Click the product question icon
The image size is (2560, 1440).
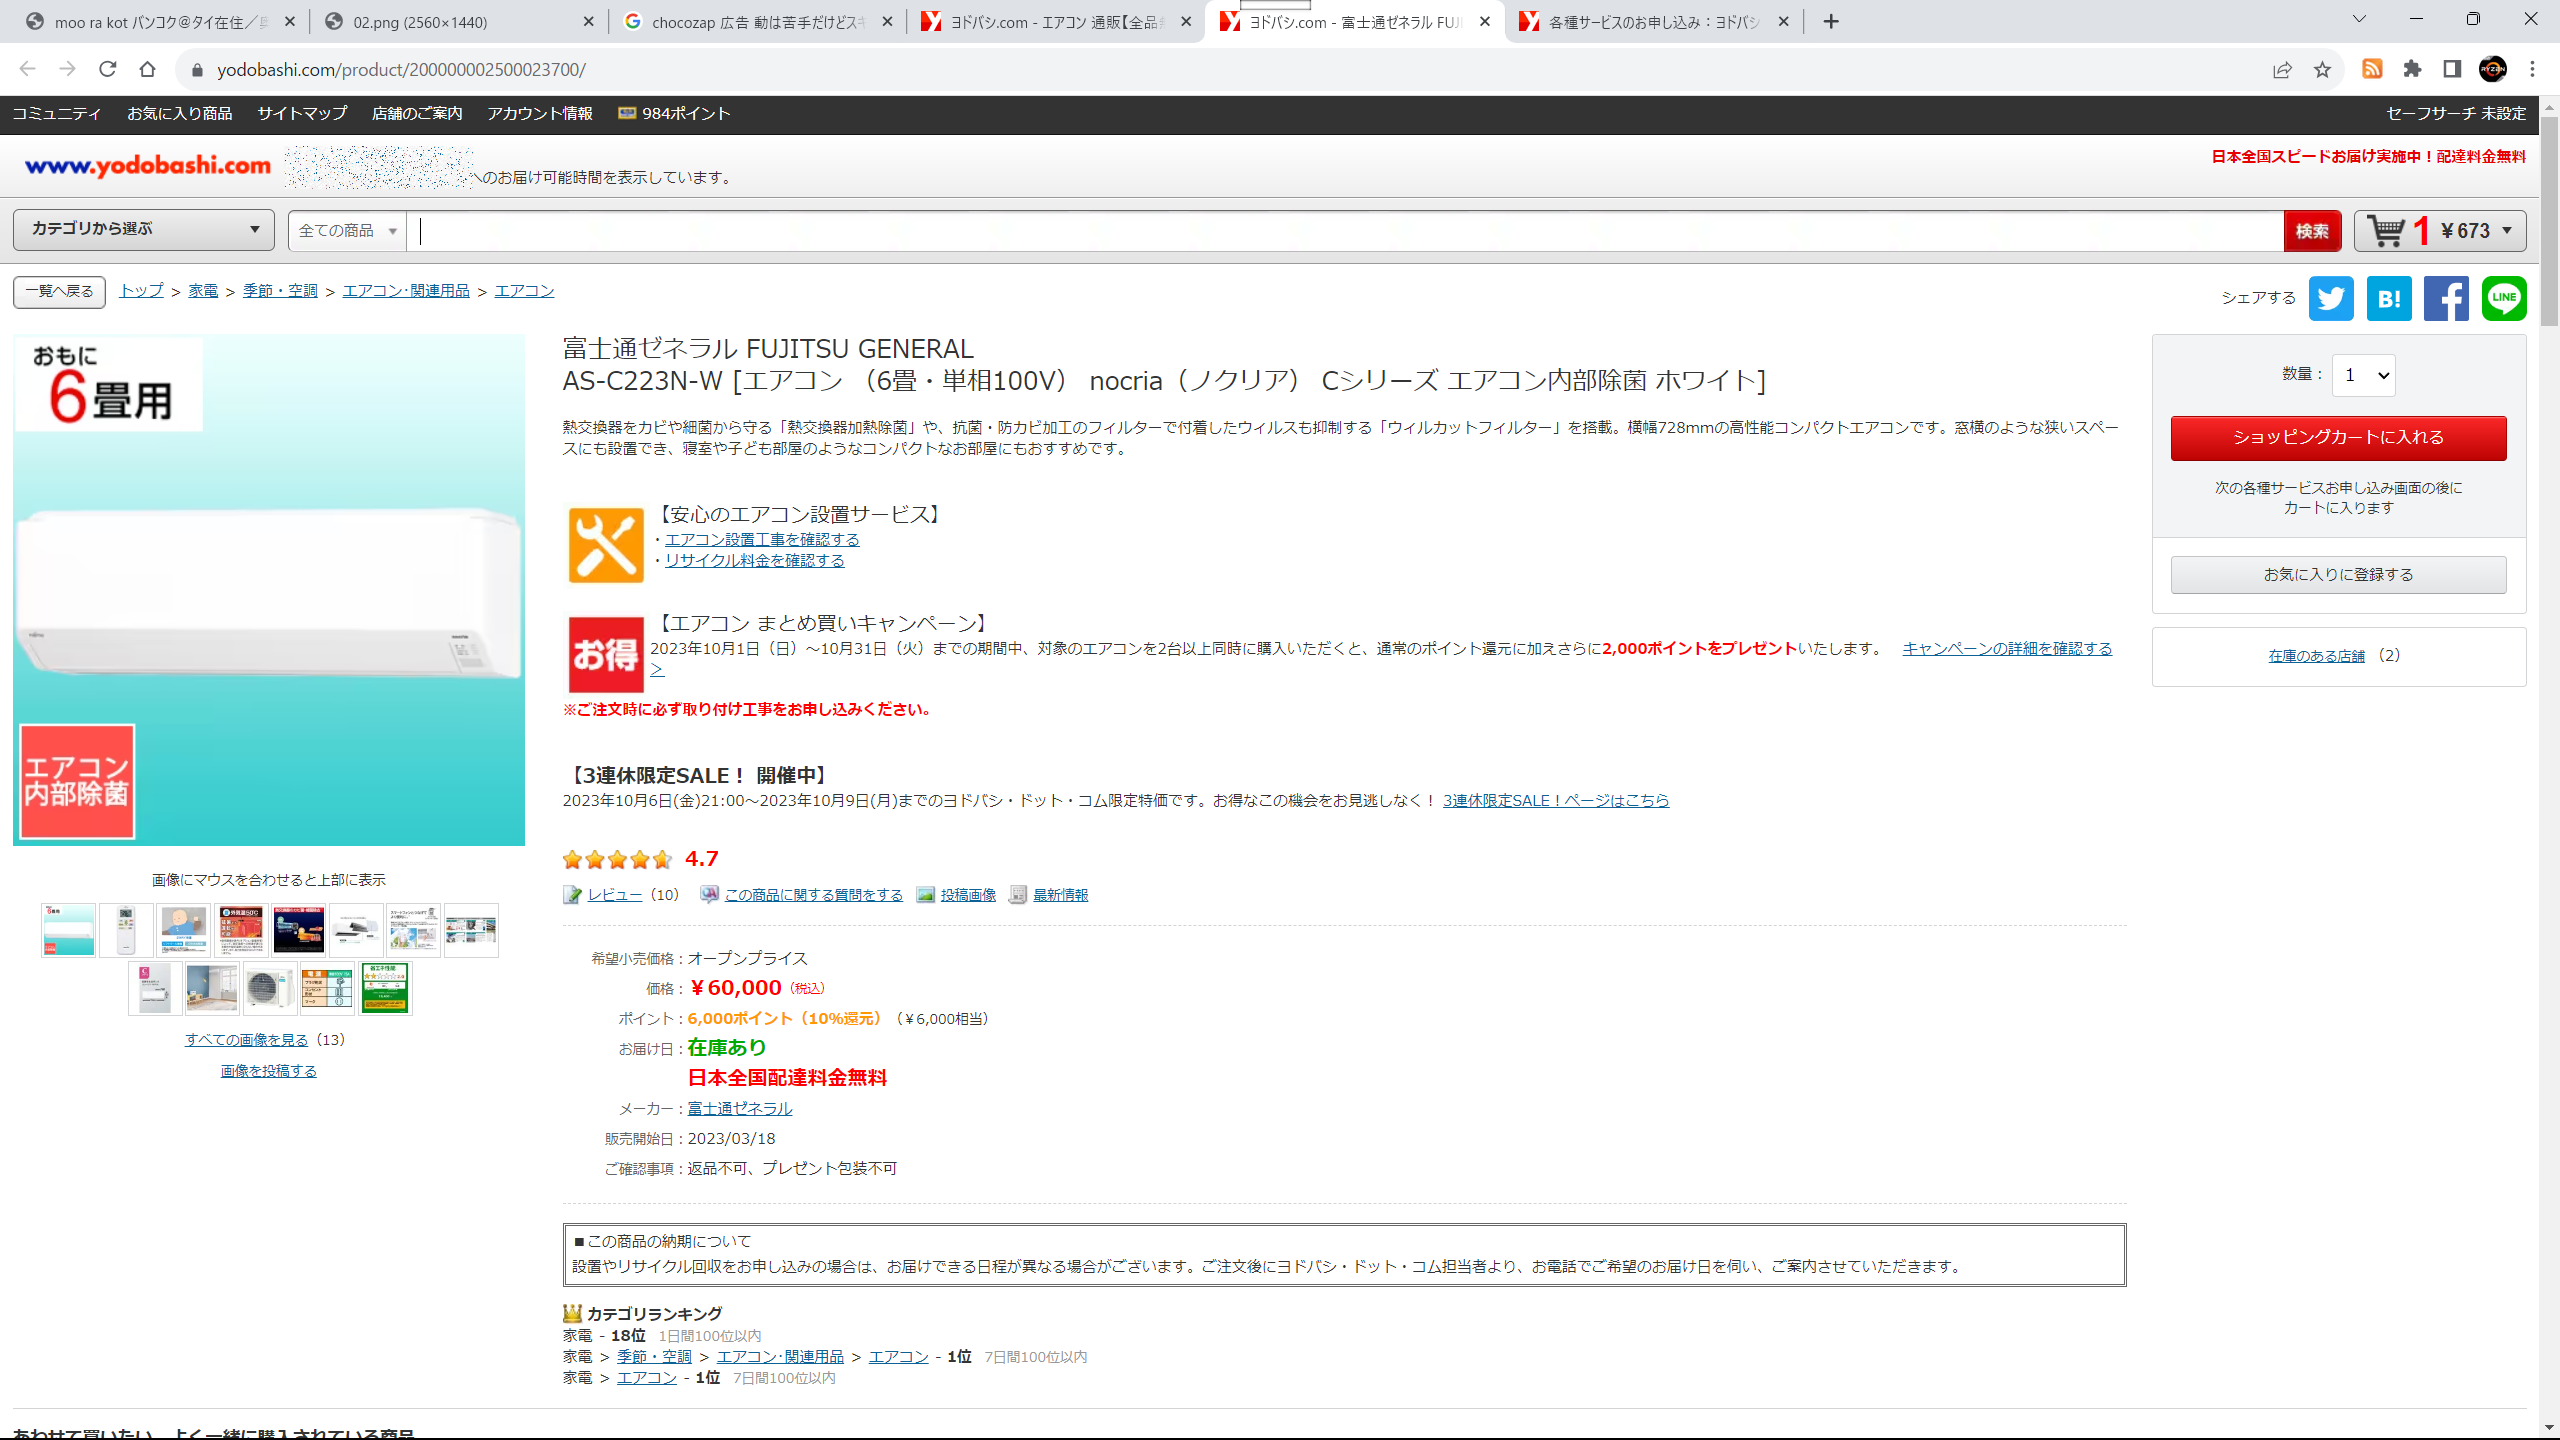709,895
